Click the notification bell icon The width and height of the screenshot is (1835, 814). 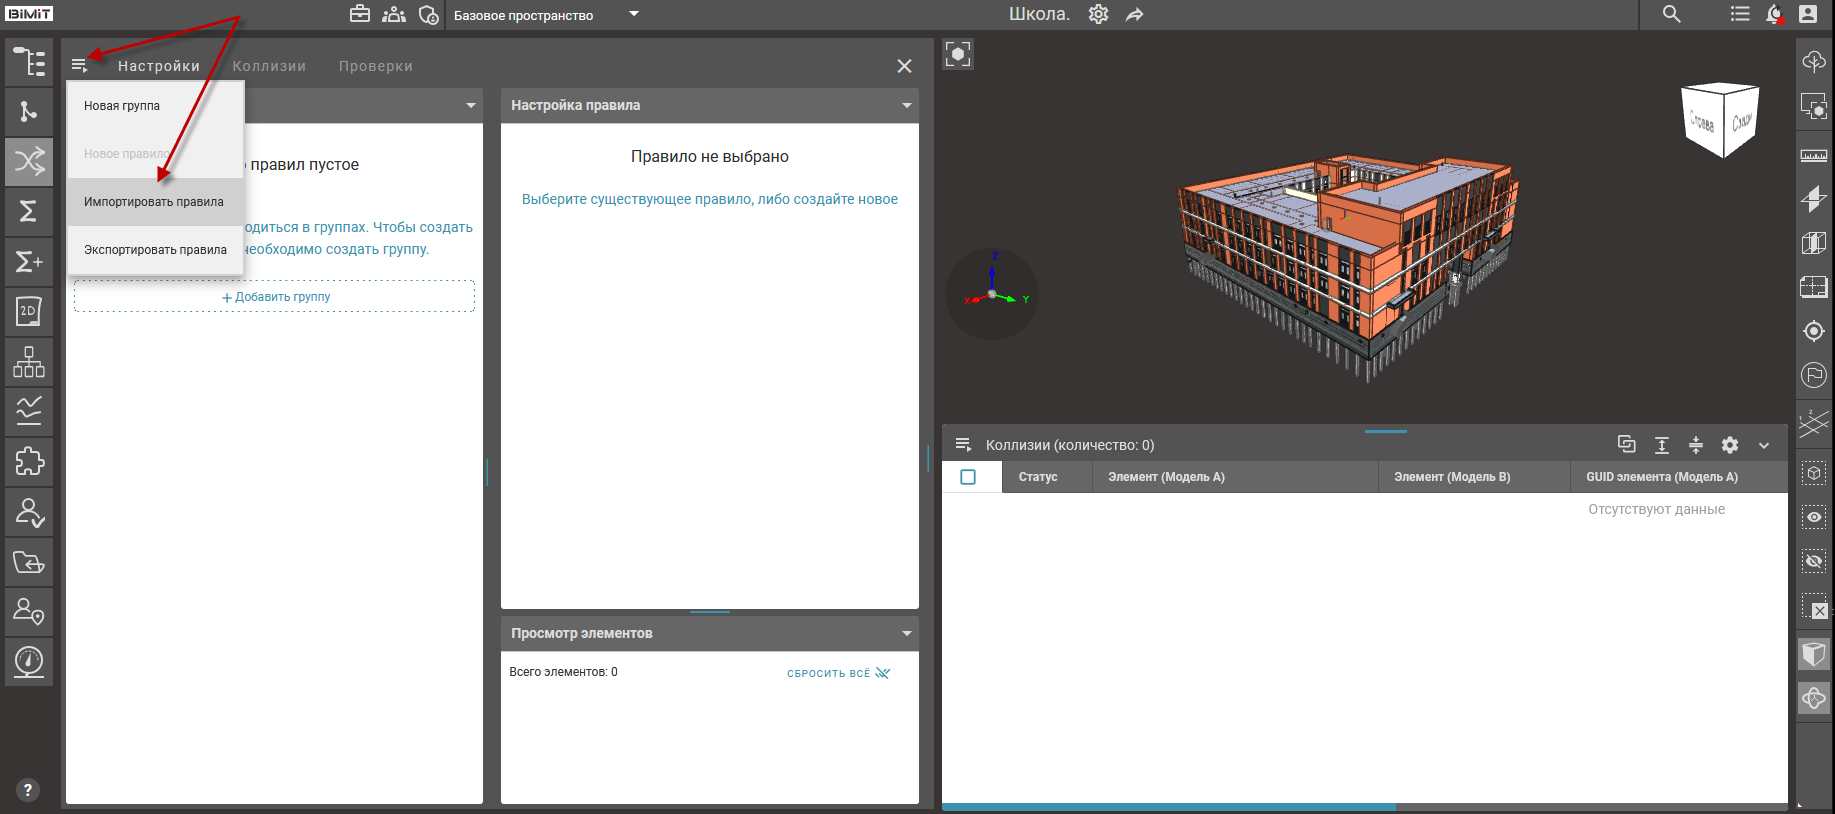pyautogui.click(x=1774, y=14)
